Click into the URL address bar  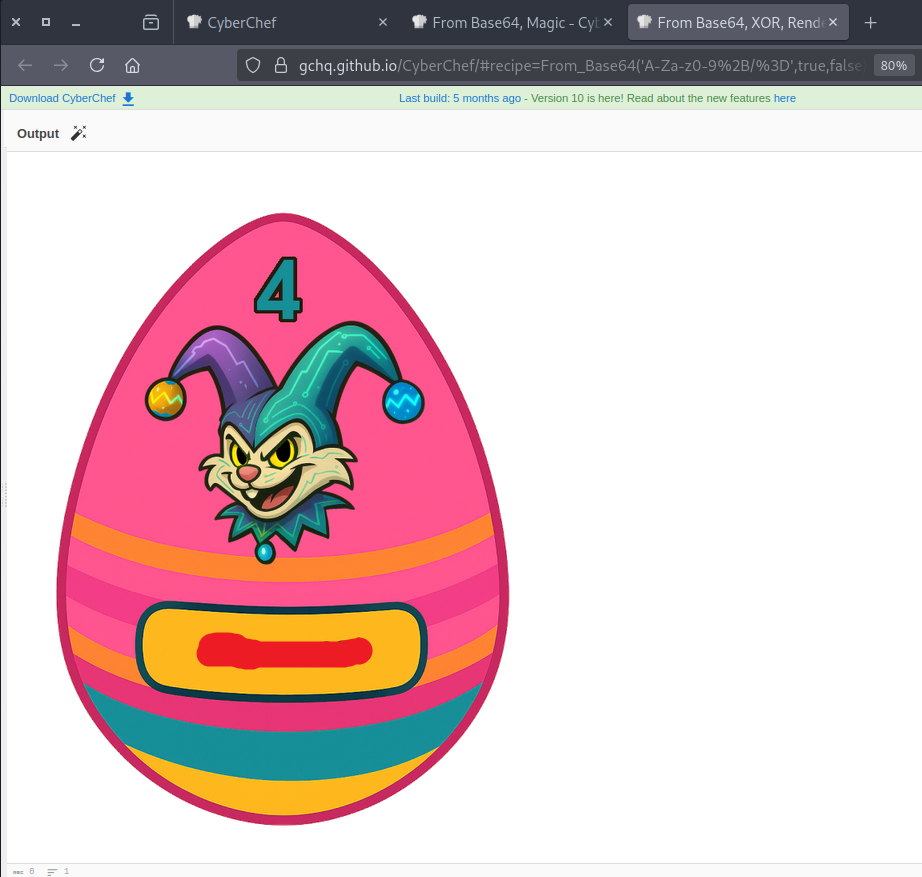(x=580, y=65)
